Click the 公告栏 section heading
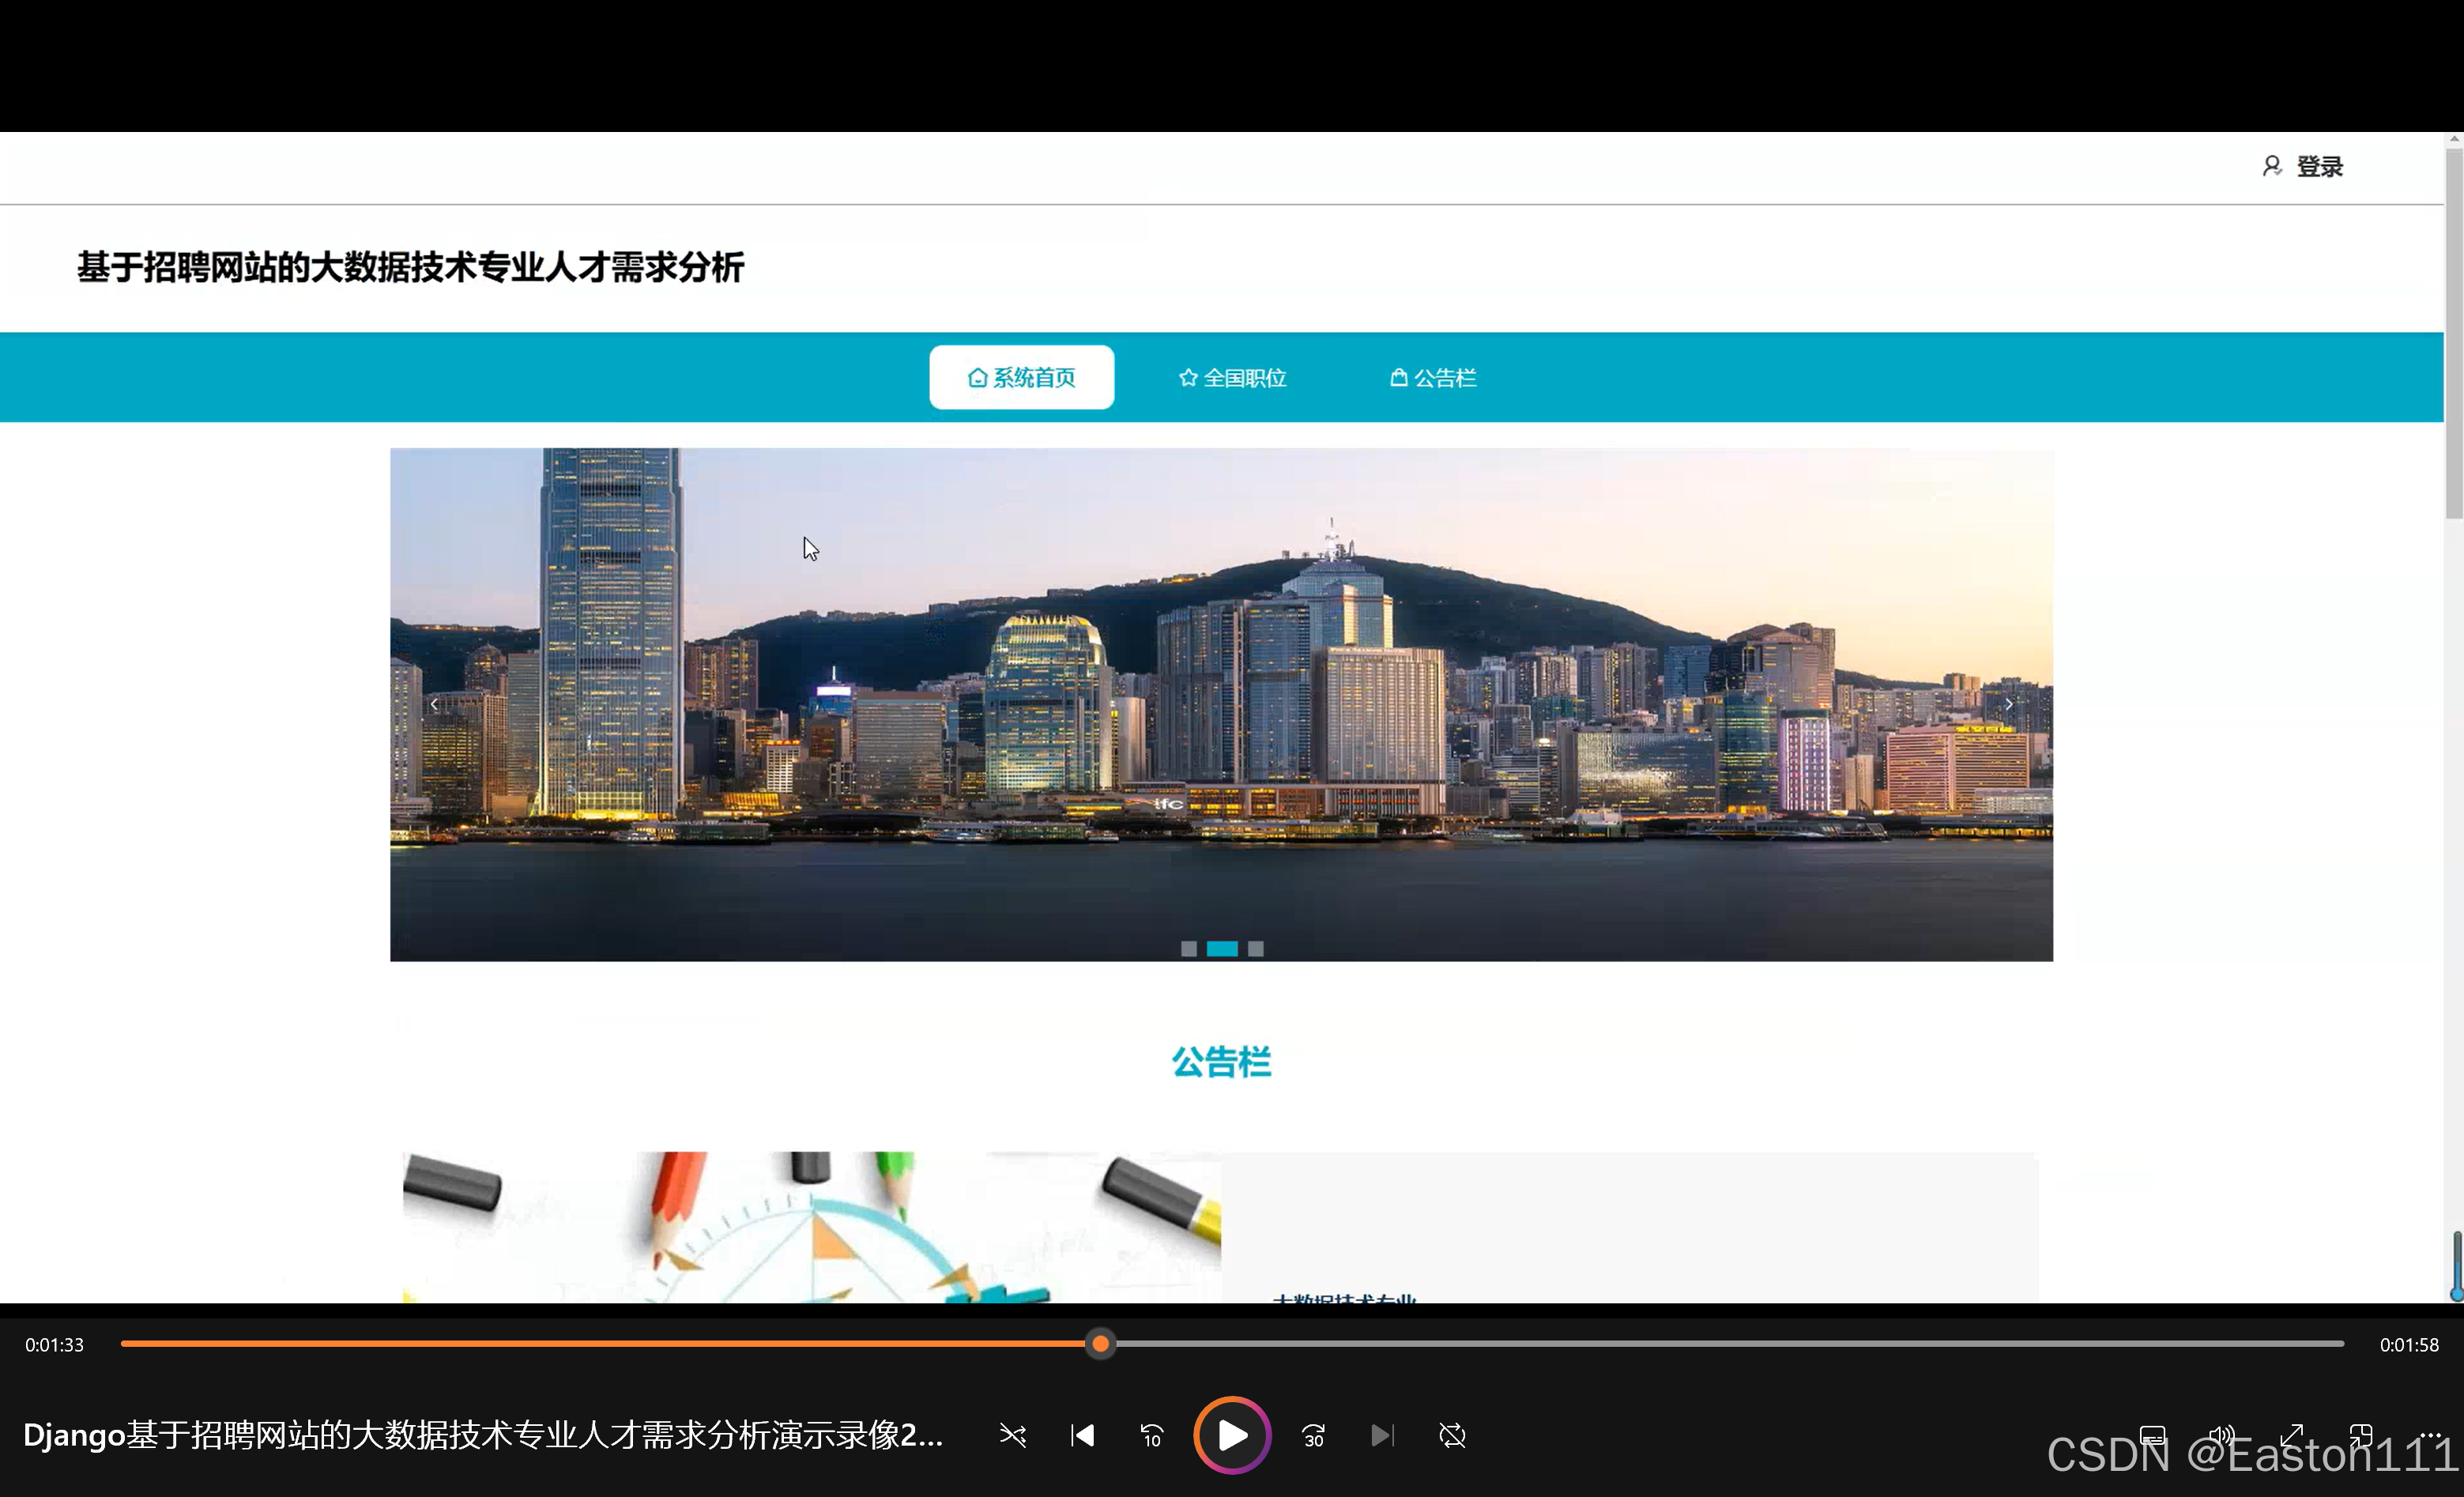The width and height of the screenshot is (2464, 1497). tap(1221, 1062)
